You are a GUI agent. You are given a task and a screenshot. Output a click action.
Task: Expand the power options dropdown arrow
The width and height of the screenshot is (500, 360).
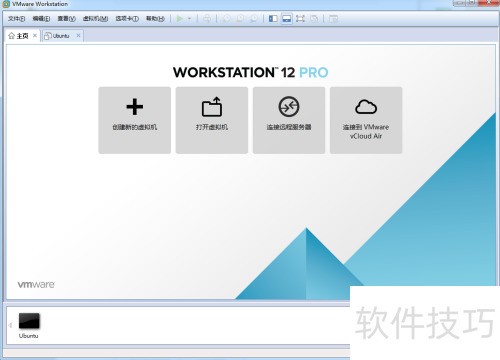[189, 19]
